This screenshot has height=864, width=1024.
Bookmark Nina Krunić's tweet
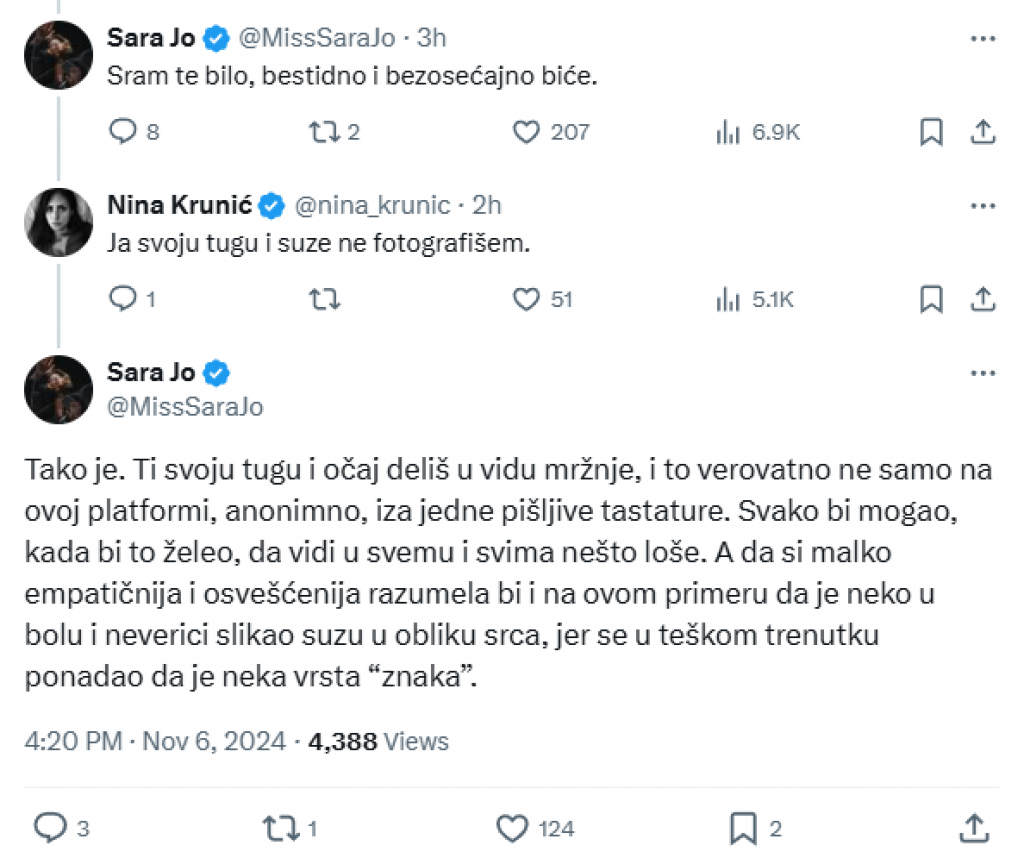click(933, 298)
